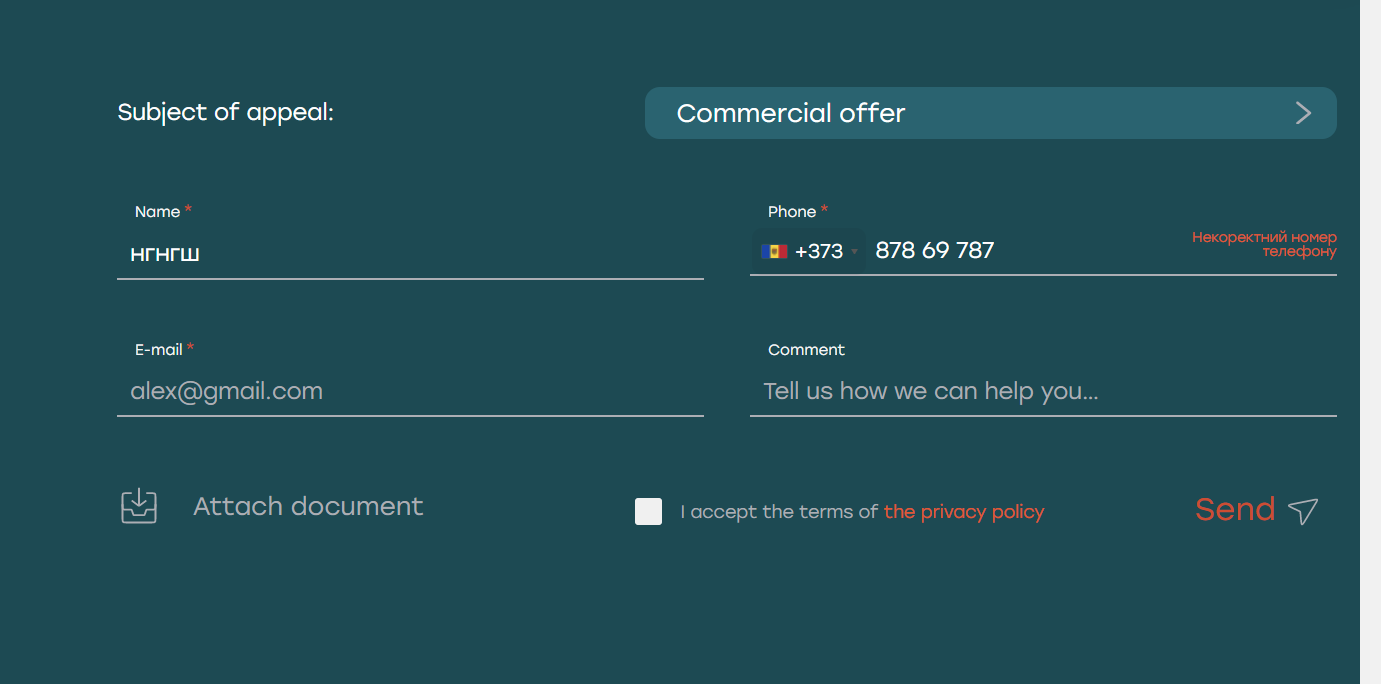The height and width of the screenshot is (684, 1381).
Task: Focus the Name field containing НГНГШ
Action: [x=410, y=255]
